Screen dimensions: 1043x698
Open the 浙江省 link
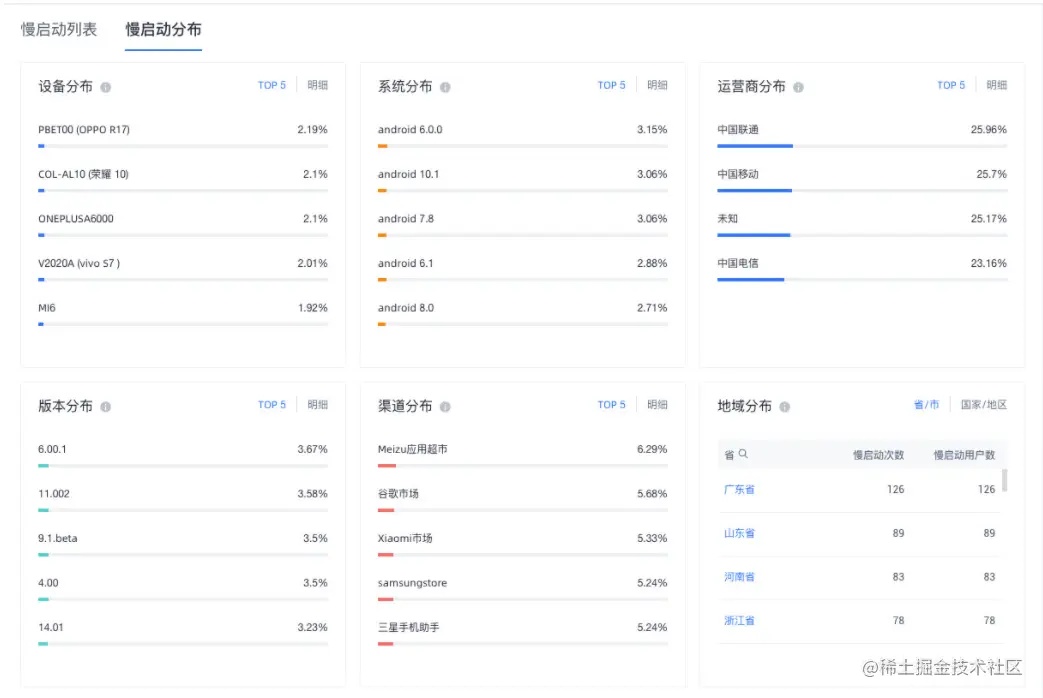[x=739, y=620]
